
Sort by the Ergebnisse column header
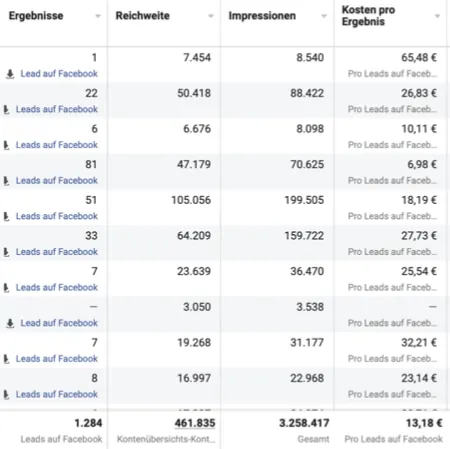click(36, 16)
